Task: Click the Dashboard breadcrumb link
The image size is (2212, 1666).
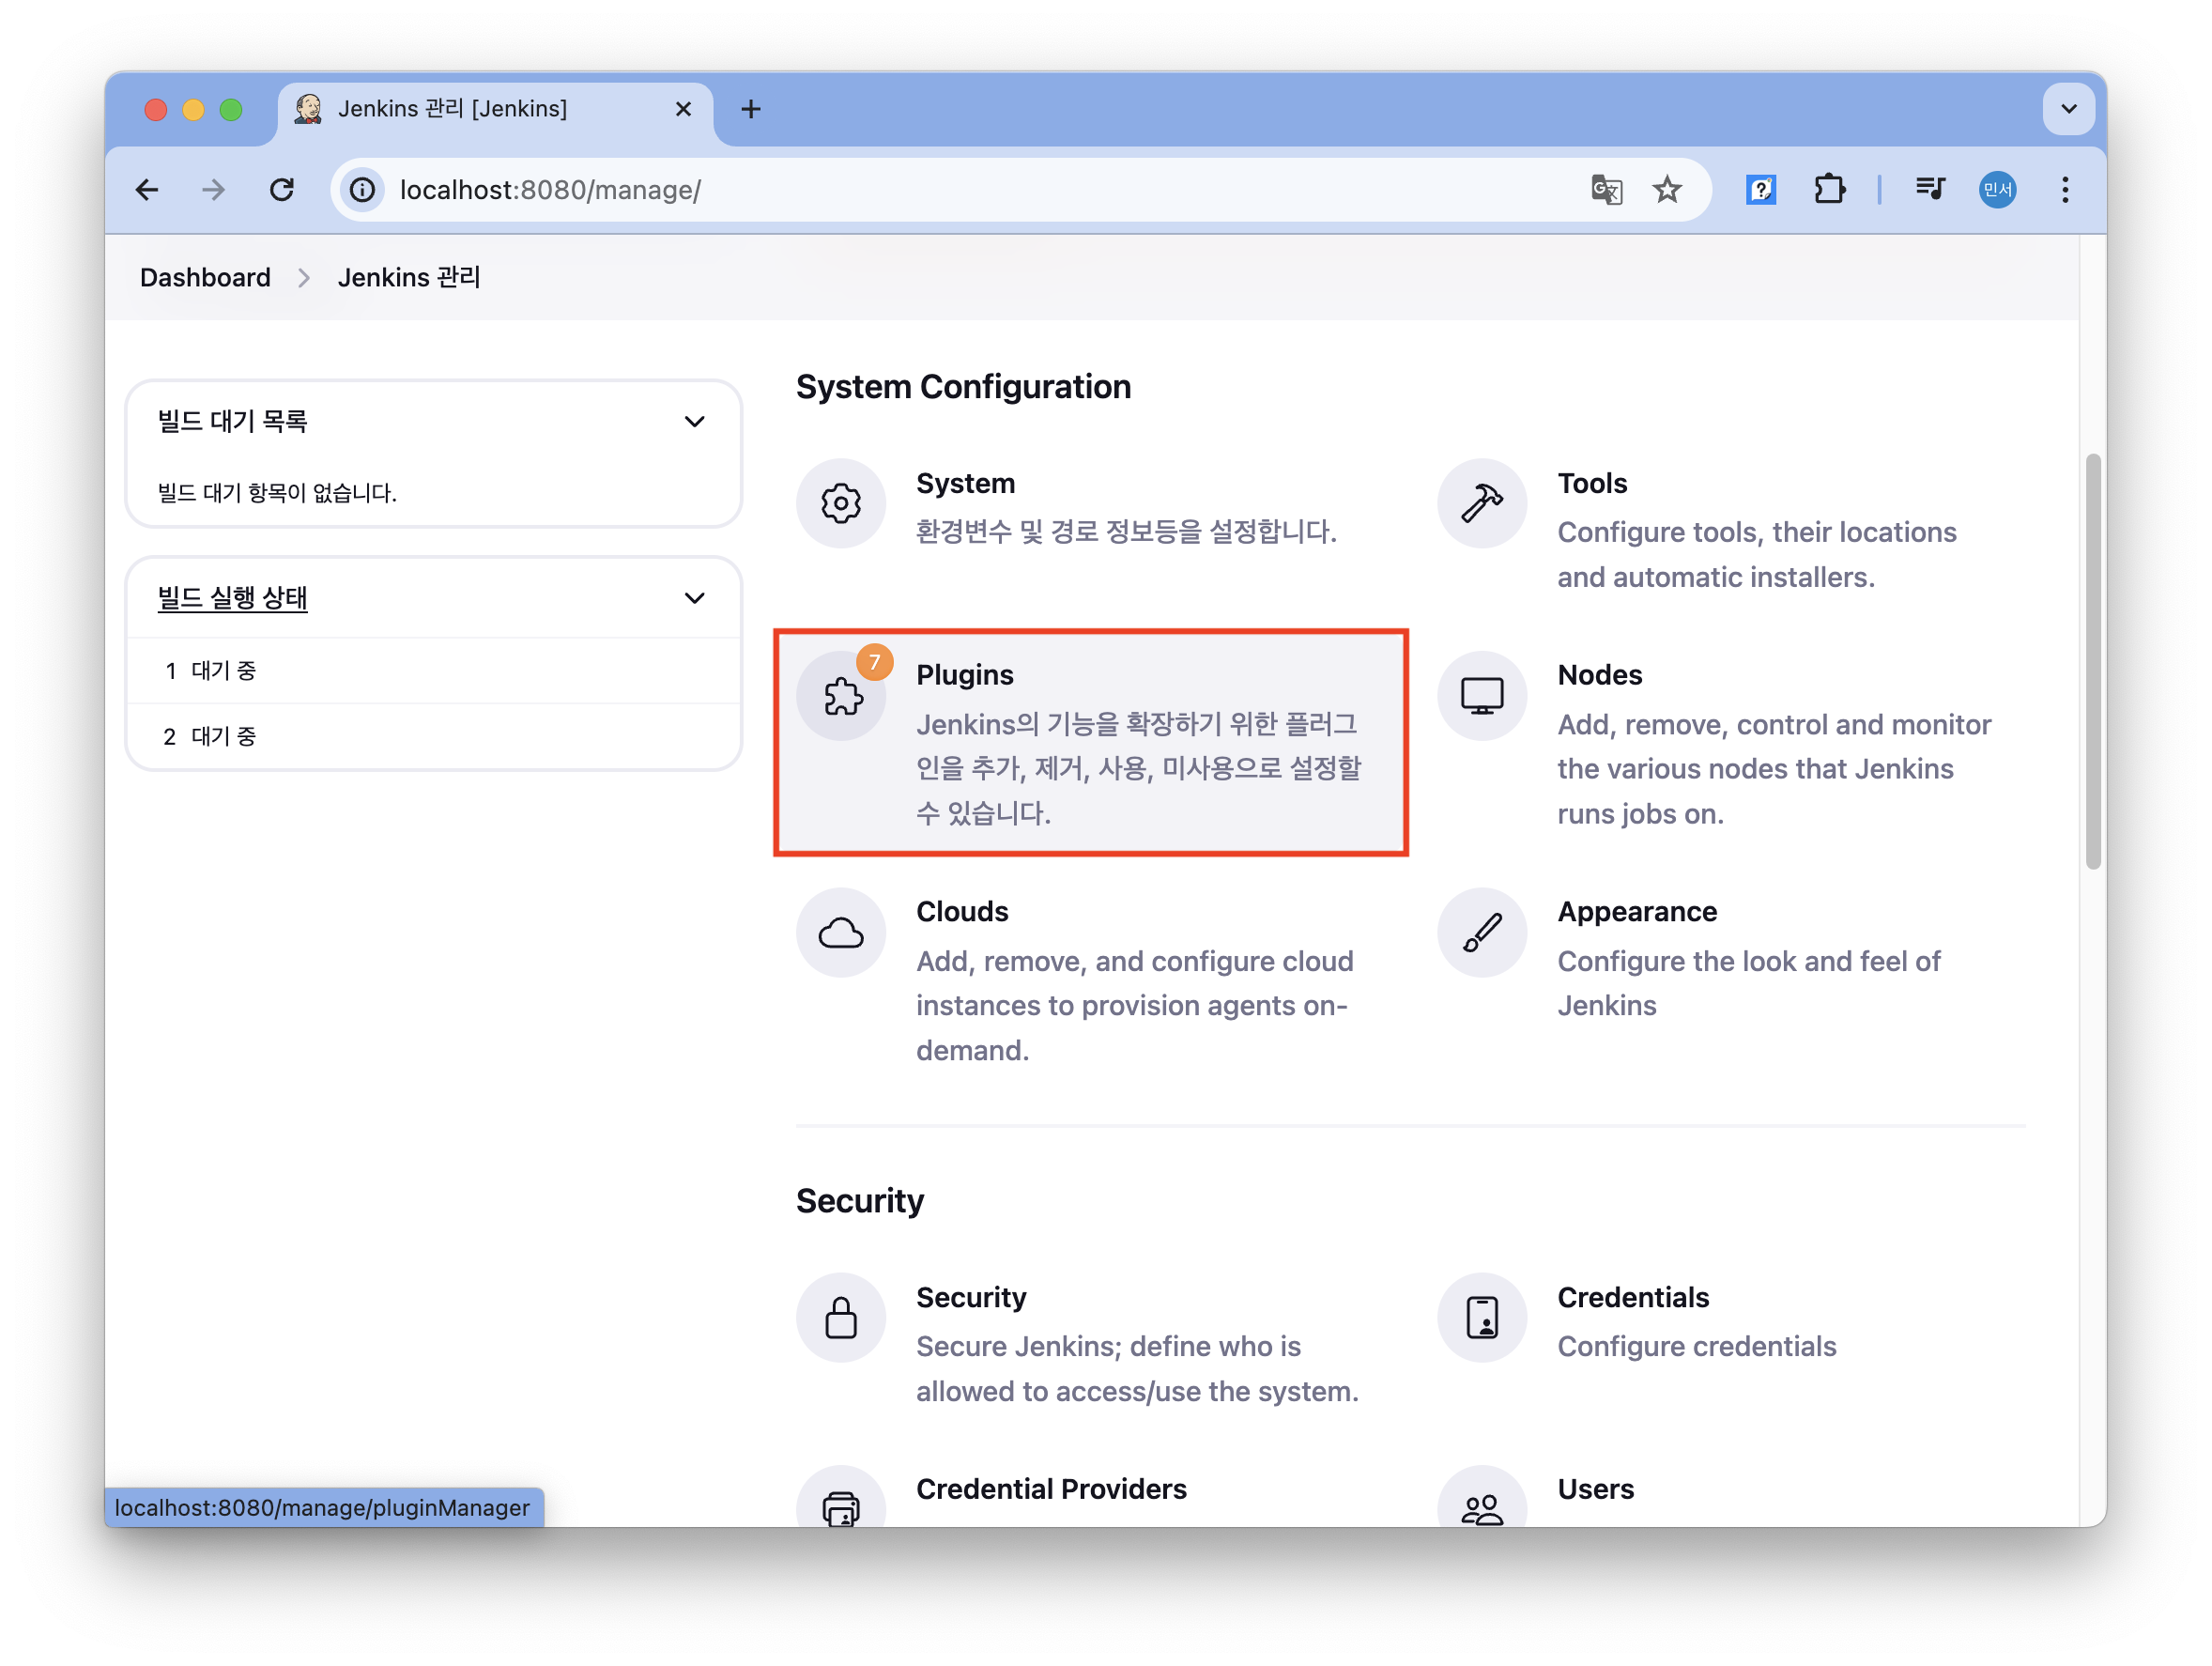Action: tap(205, 277)
